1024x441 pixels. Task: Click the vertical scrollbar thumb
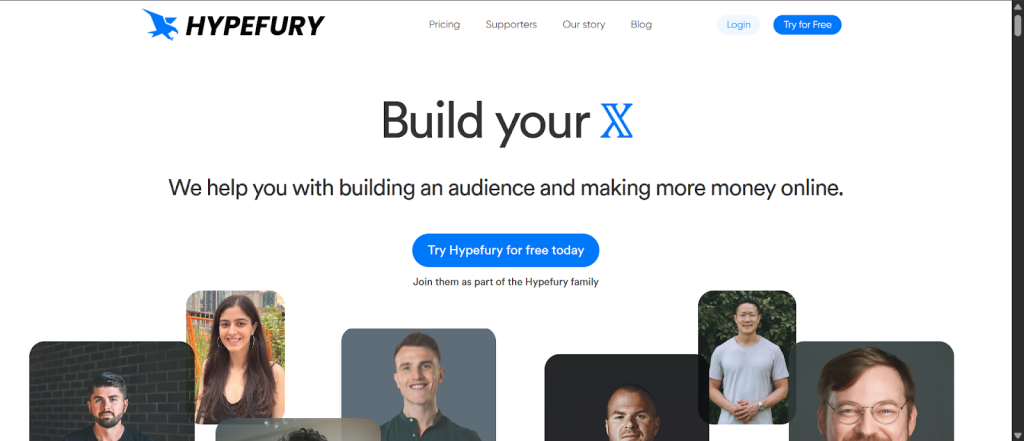click(x=1017, y=24)
